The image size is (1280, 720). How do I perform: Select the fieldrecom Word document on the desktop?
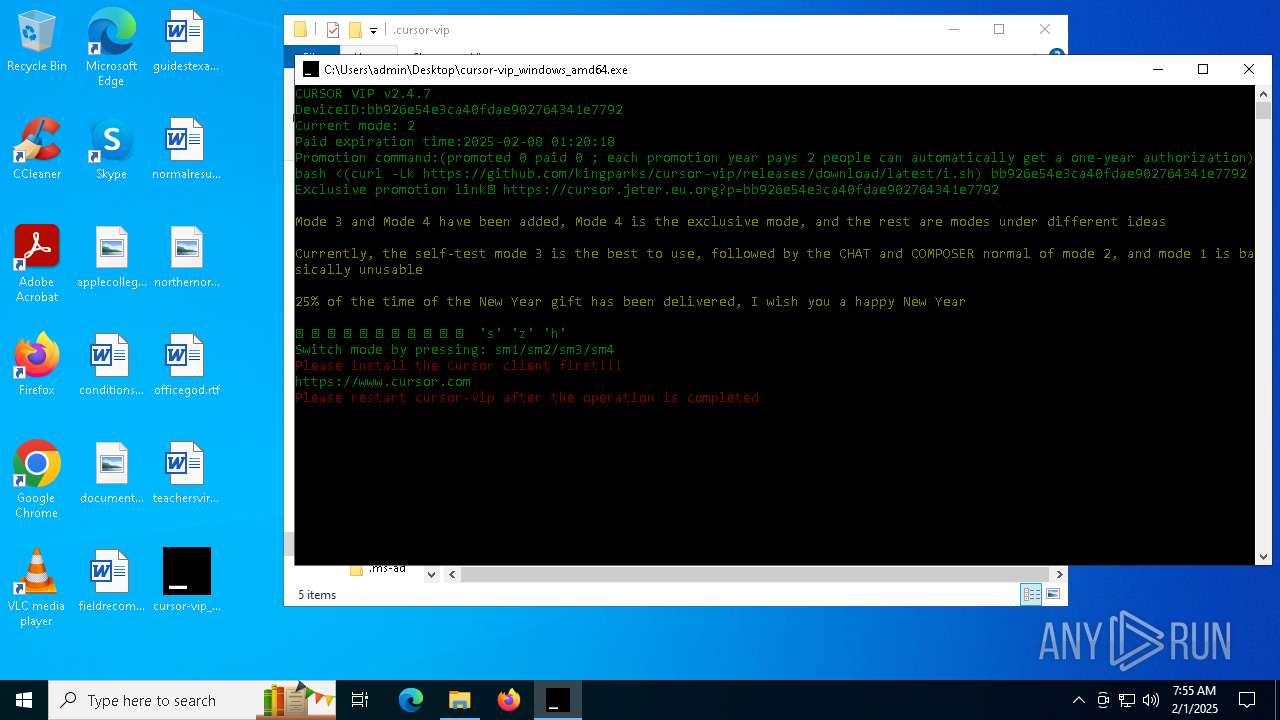click(111, 582)
